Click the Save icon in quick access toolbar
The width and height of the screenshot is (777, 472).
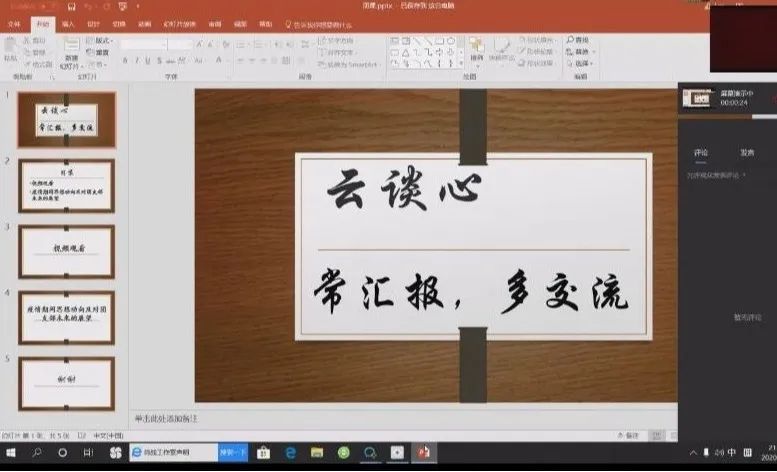click(71, 6)
